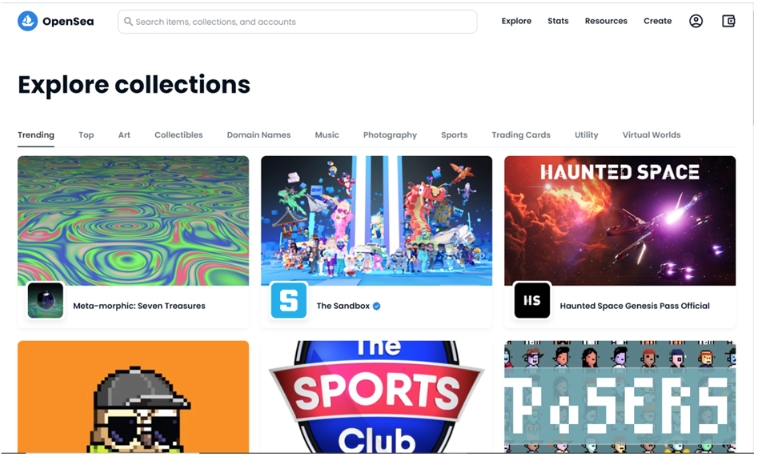Viewport: 758px width, 458px height.
Task: Click the Create link
Action: click(657, 21)
